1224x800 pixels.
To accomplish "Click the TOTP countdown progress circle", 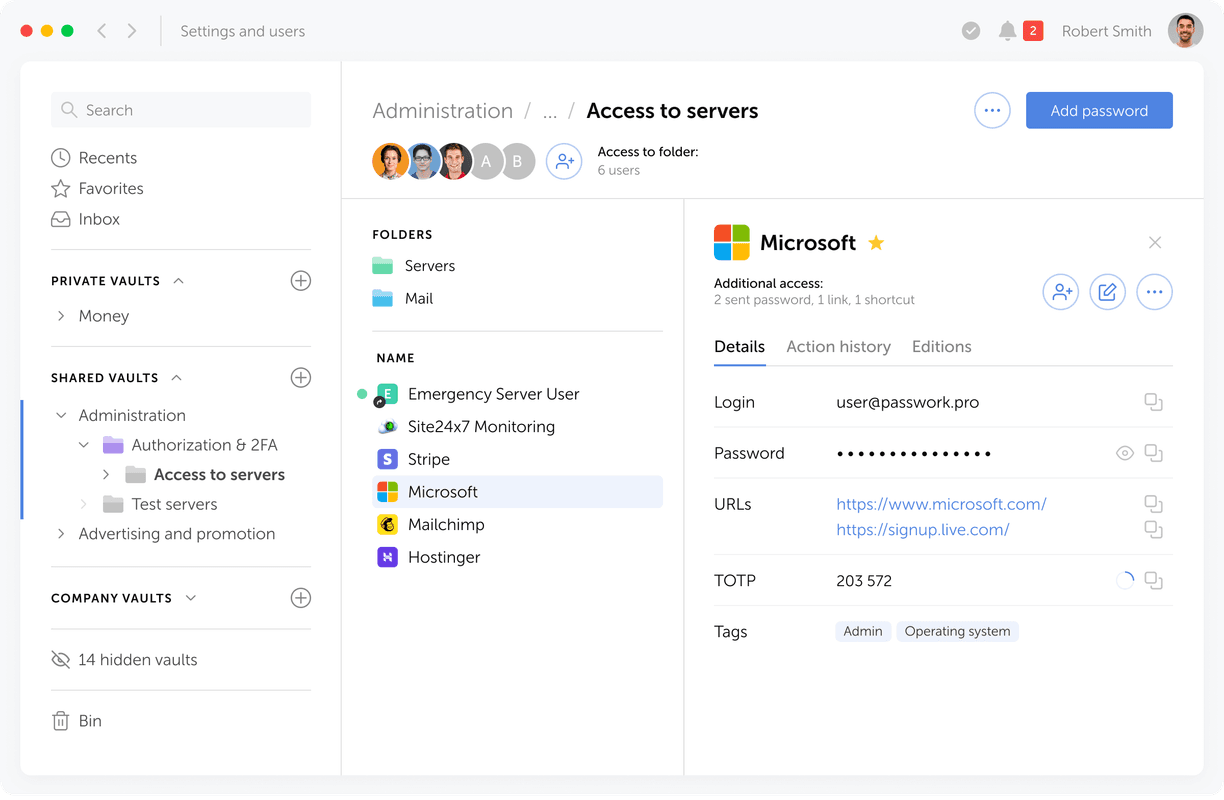I will coord(1125,581).
